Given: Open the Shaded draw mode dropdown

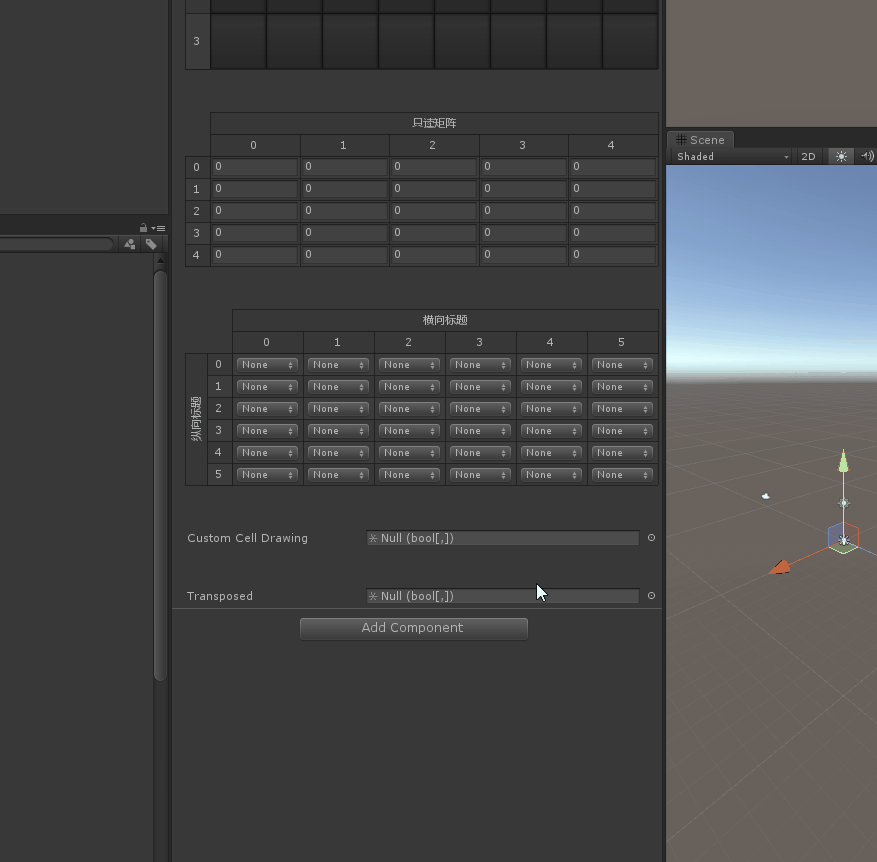Looking at the screenshot, I should click(732, 156).
